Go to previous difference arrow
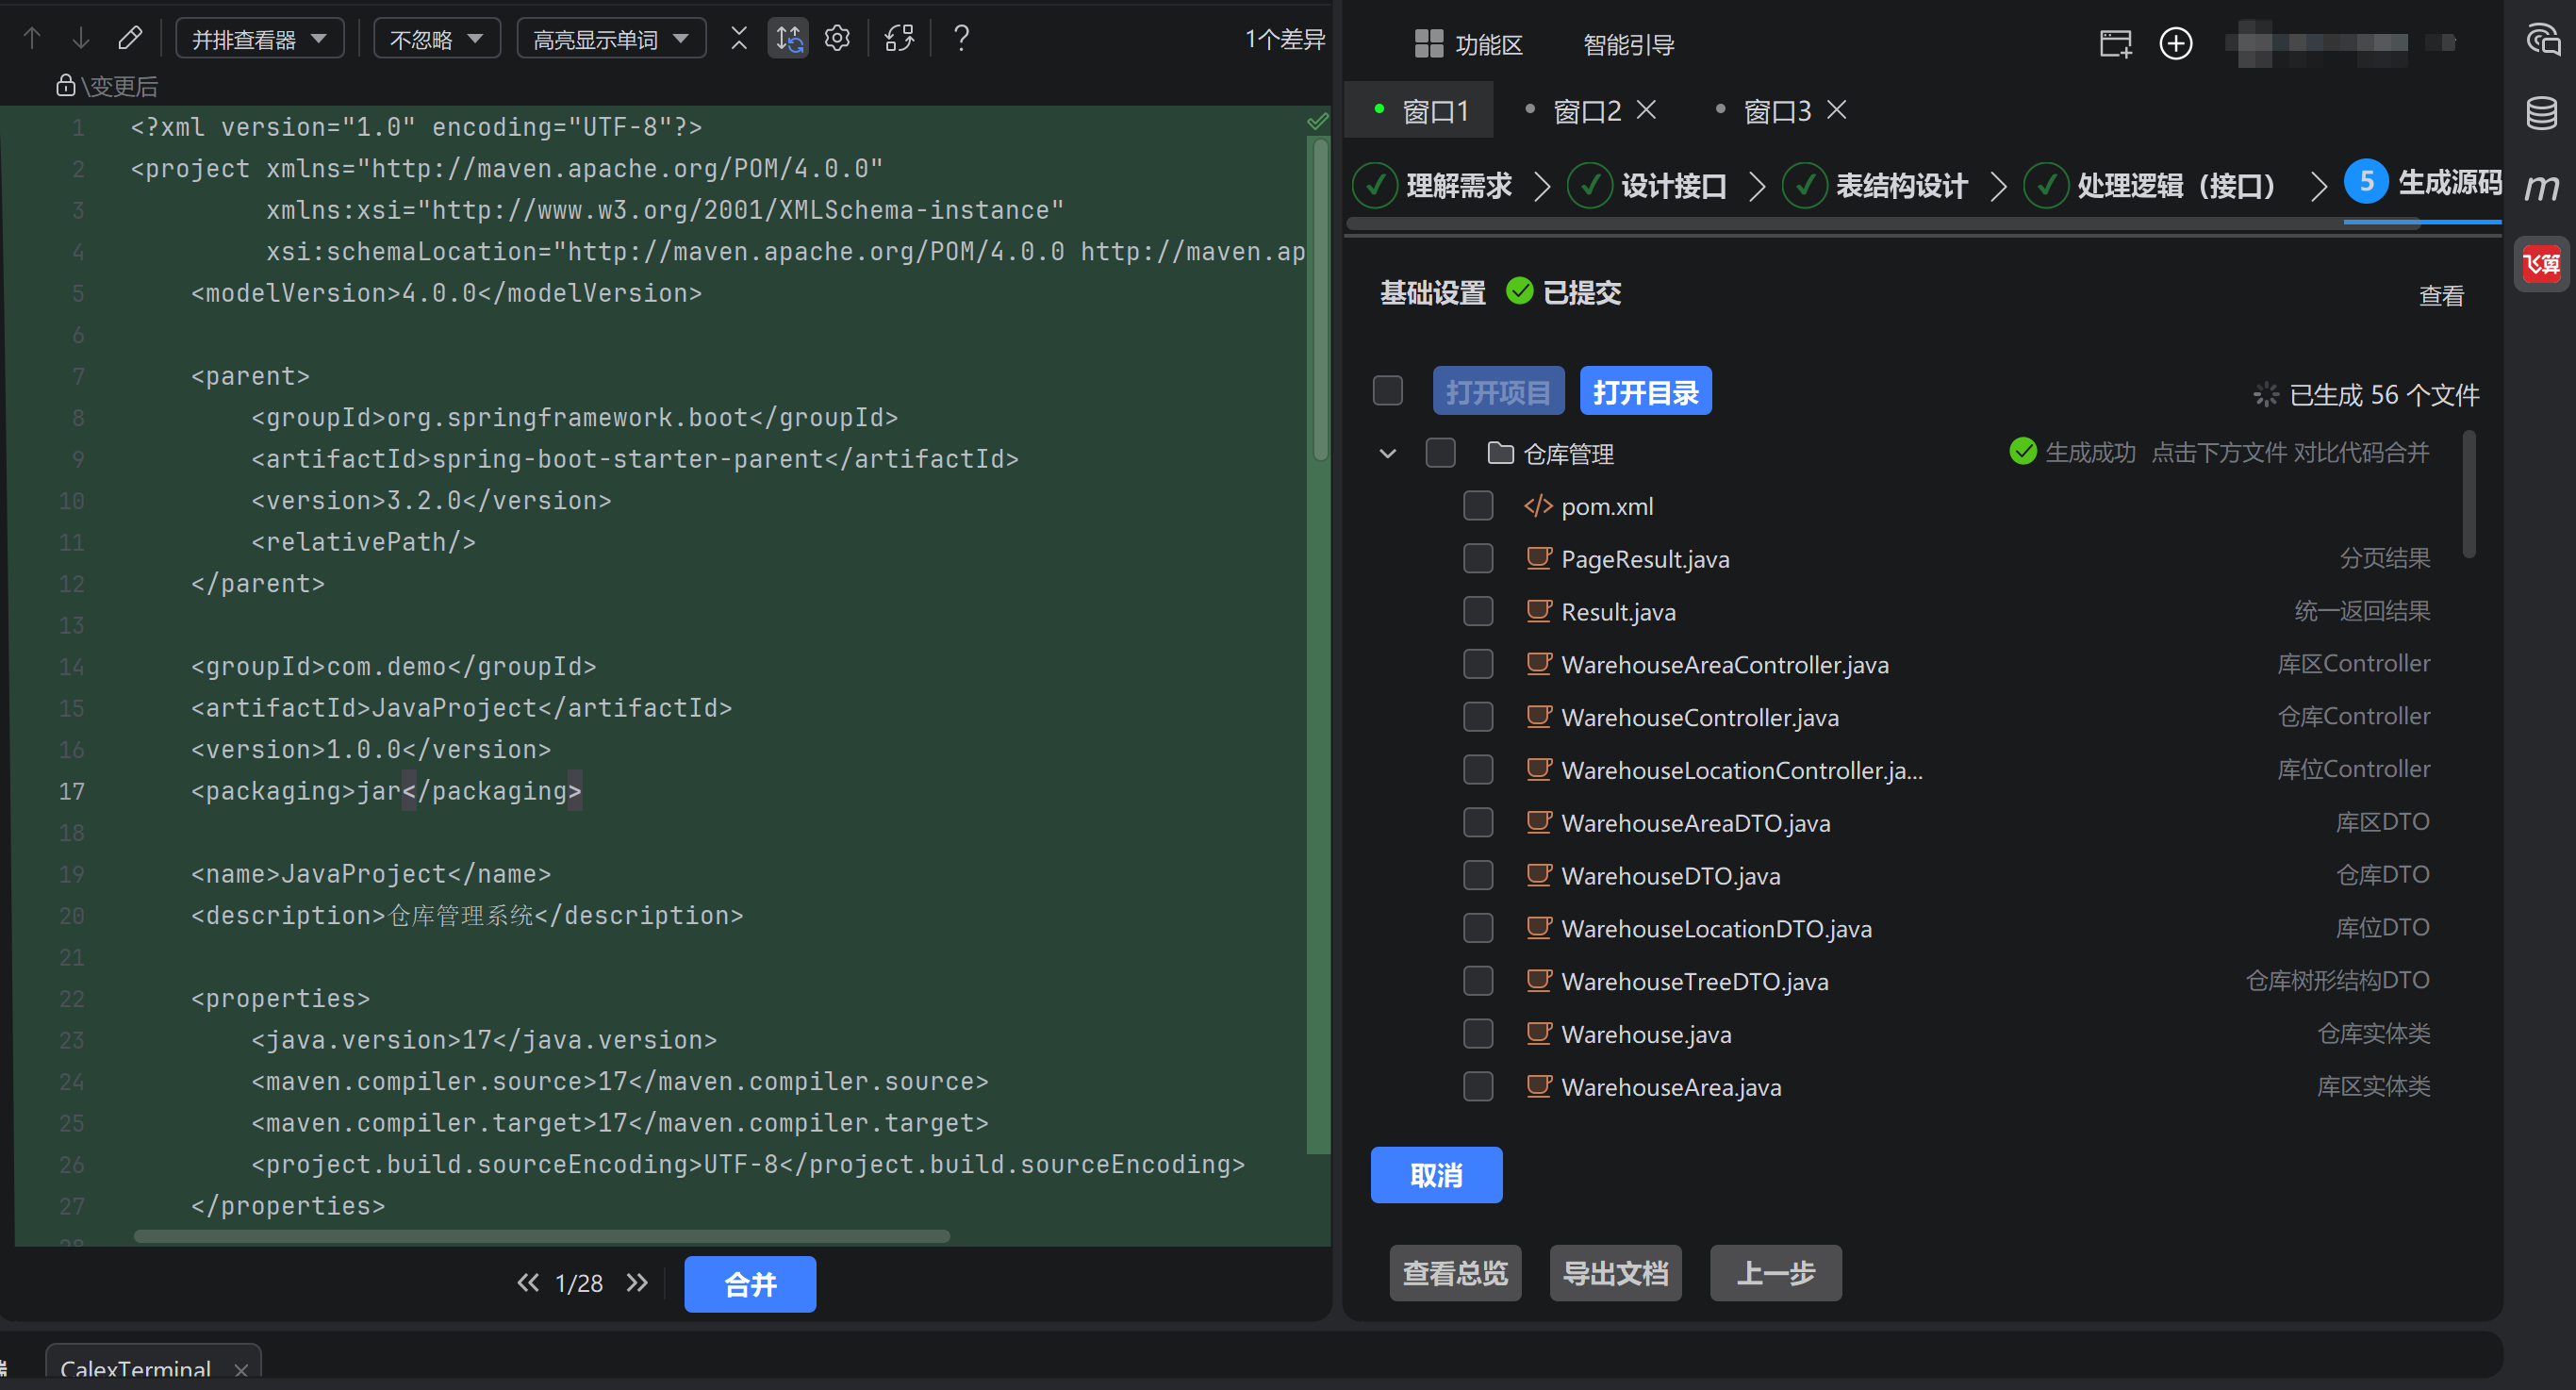This screenshot has width=2576, height=1390. 32,39
